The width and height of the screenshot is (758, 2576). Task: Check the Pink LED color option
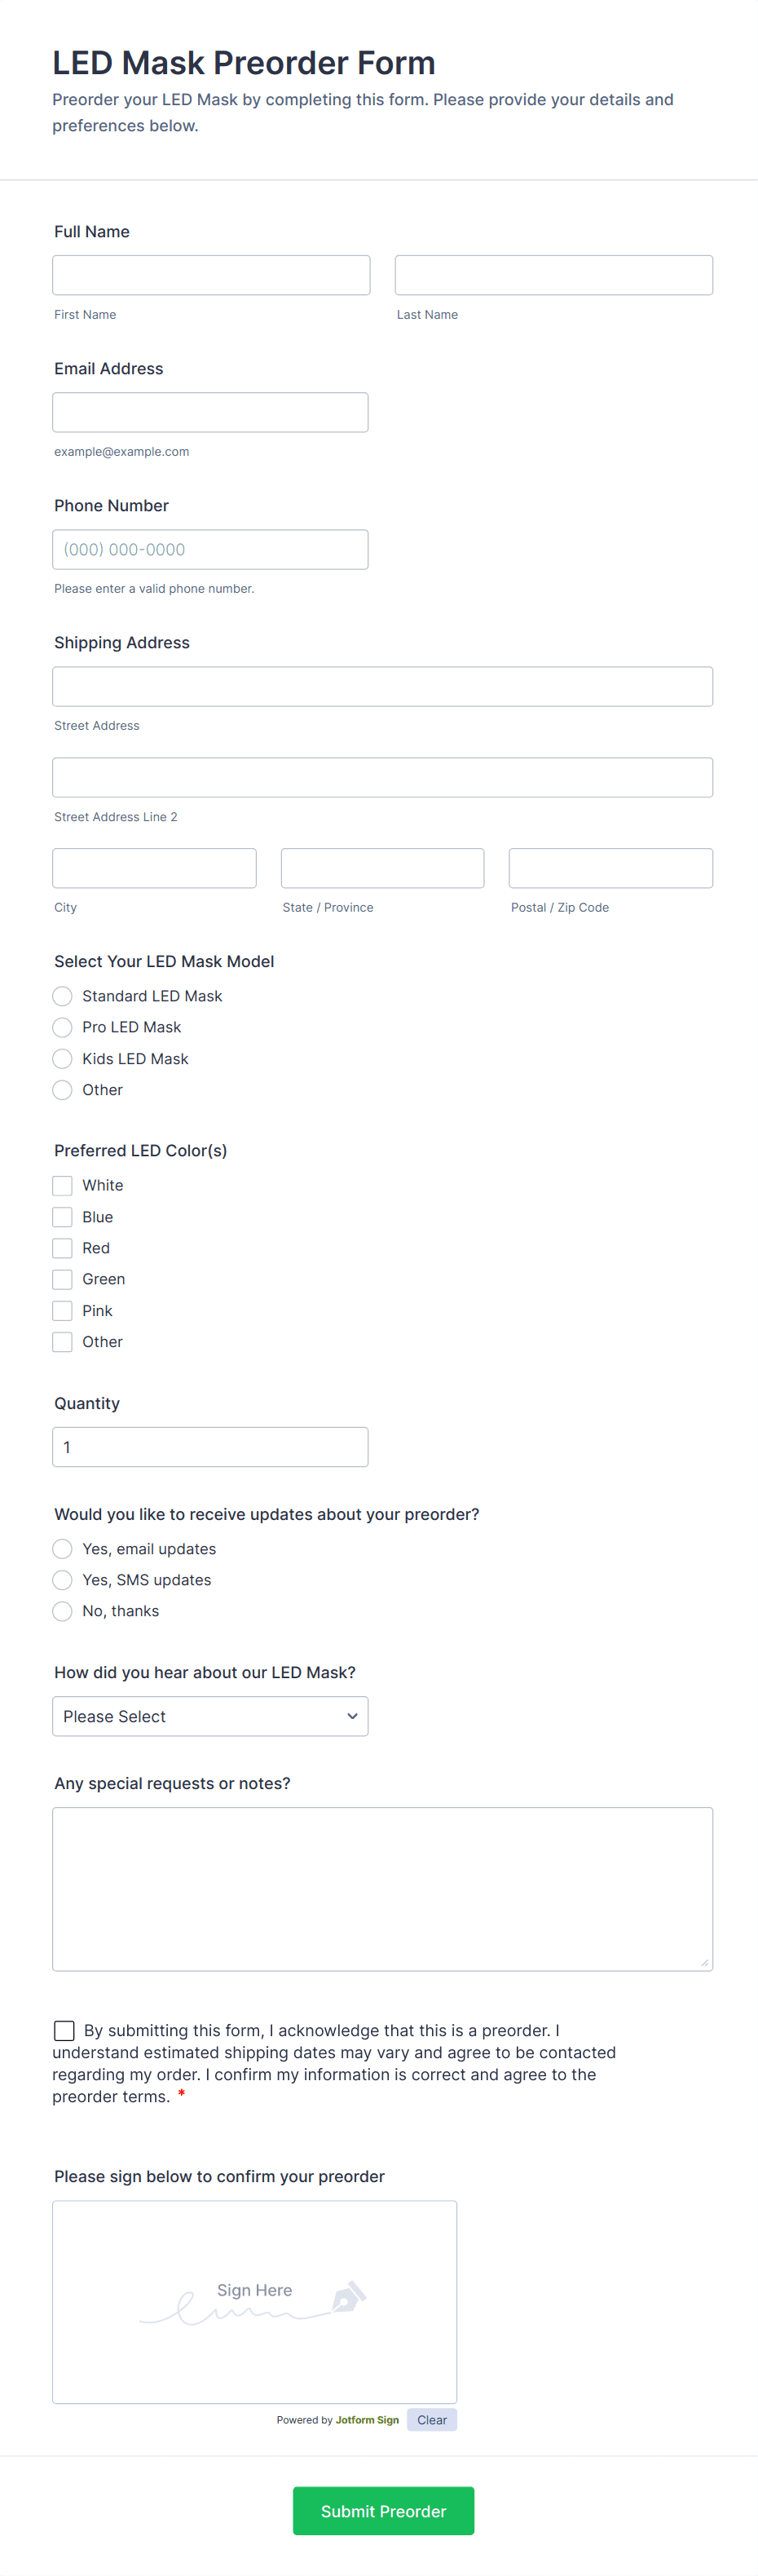pos(62,1310)
